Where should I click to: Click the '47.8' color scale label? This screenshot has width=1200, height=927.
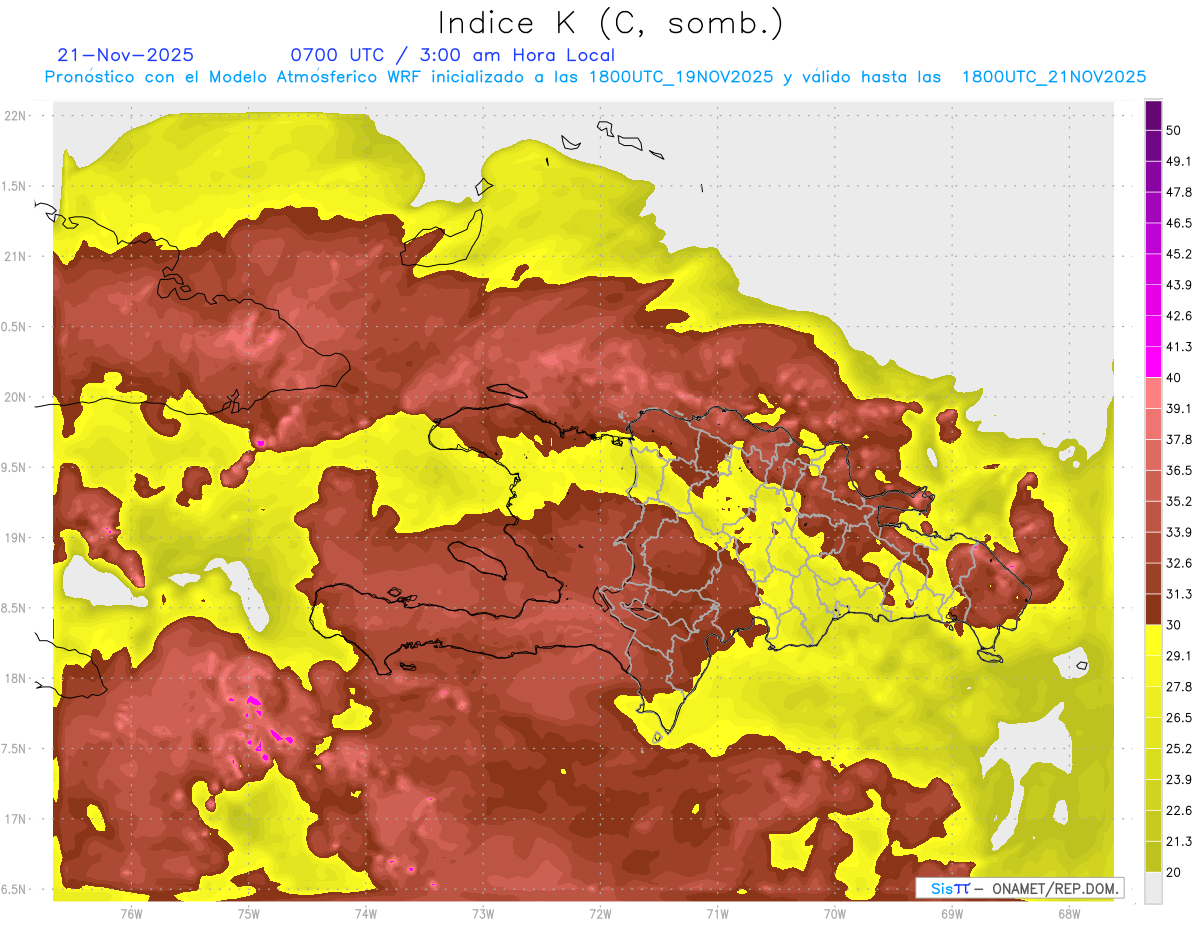[x=1179, y=192]
